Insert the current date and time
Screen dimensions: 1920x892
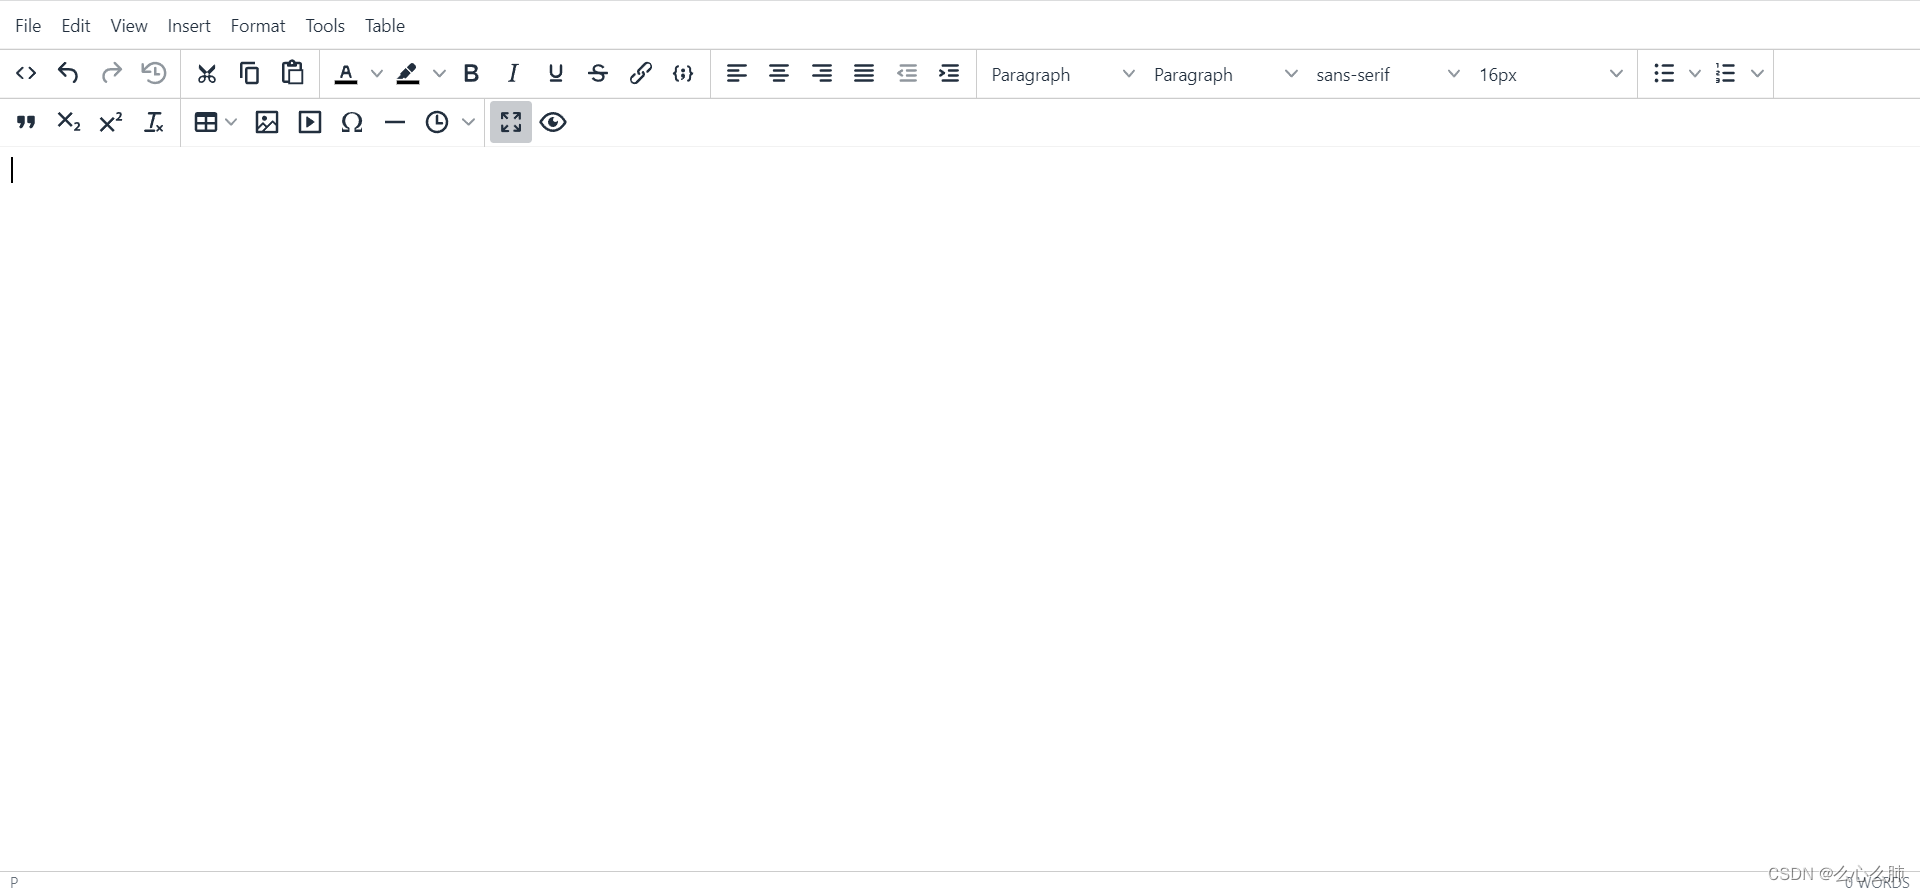point(437,122)
